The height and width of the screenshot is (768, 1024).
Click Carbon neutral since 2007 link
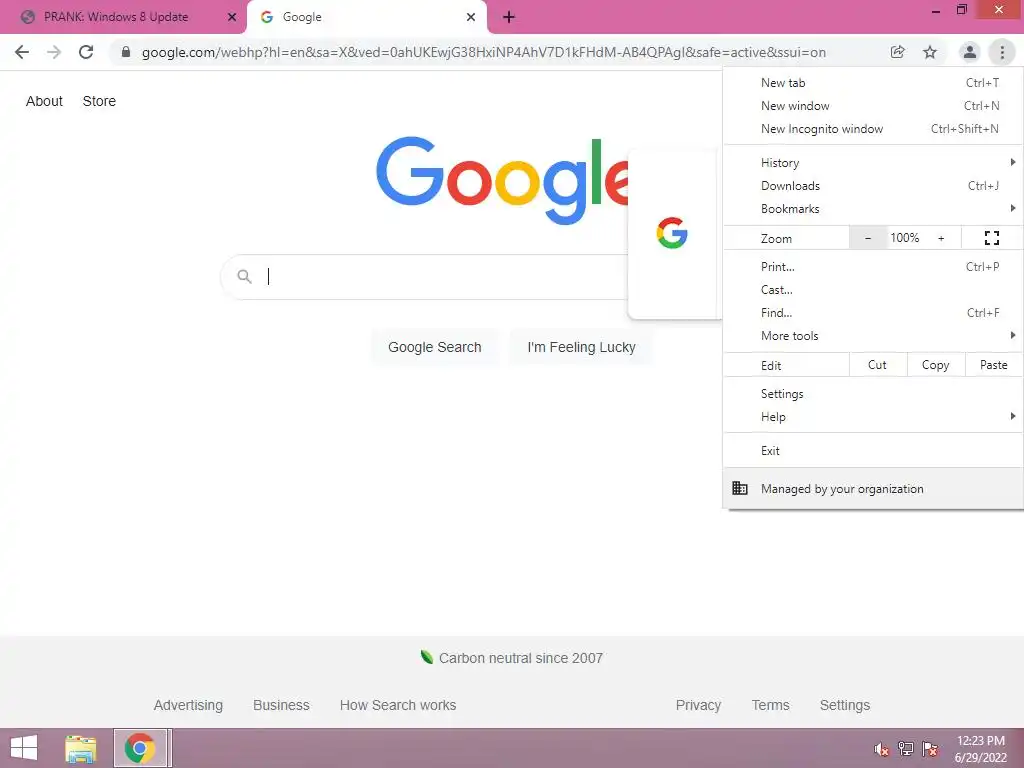coord(520,658)
